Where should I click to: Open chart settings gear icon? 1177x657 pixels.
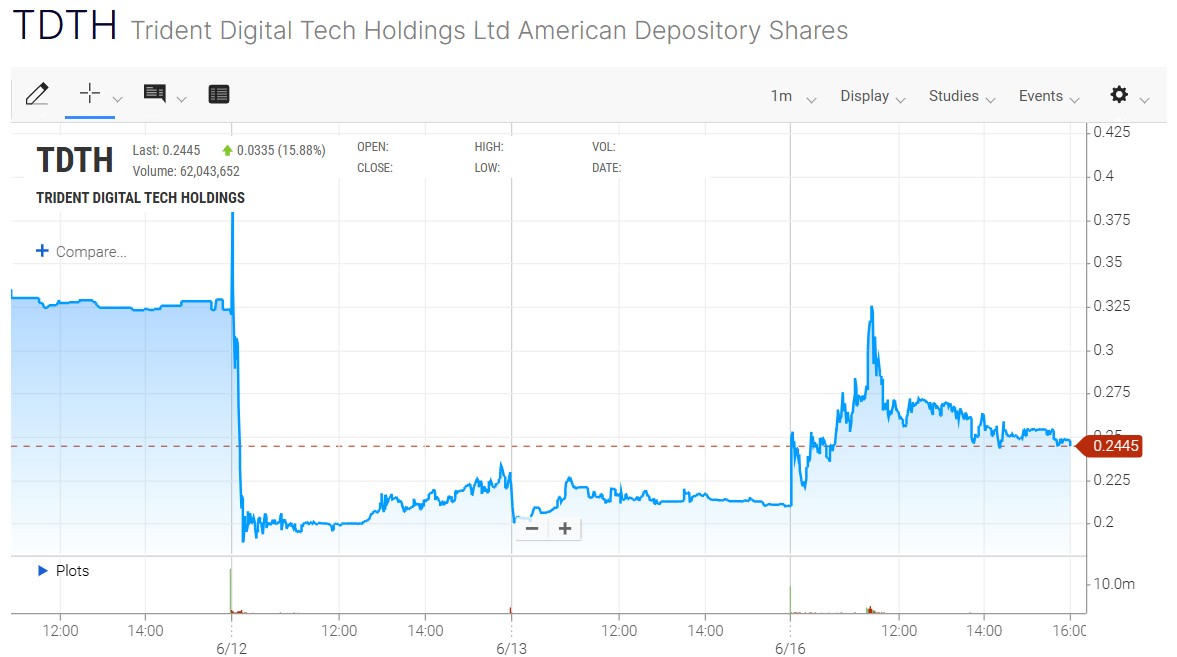tap(1119, 95)
